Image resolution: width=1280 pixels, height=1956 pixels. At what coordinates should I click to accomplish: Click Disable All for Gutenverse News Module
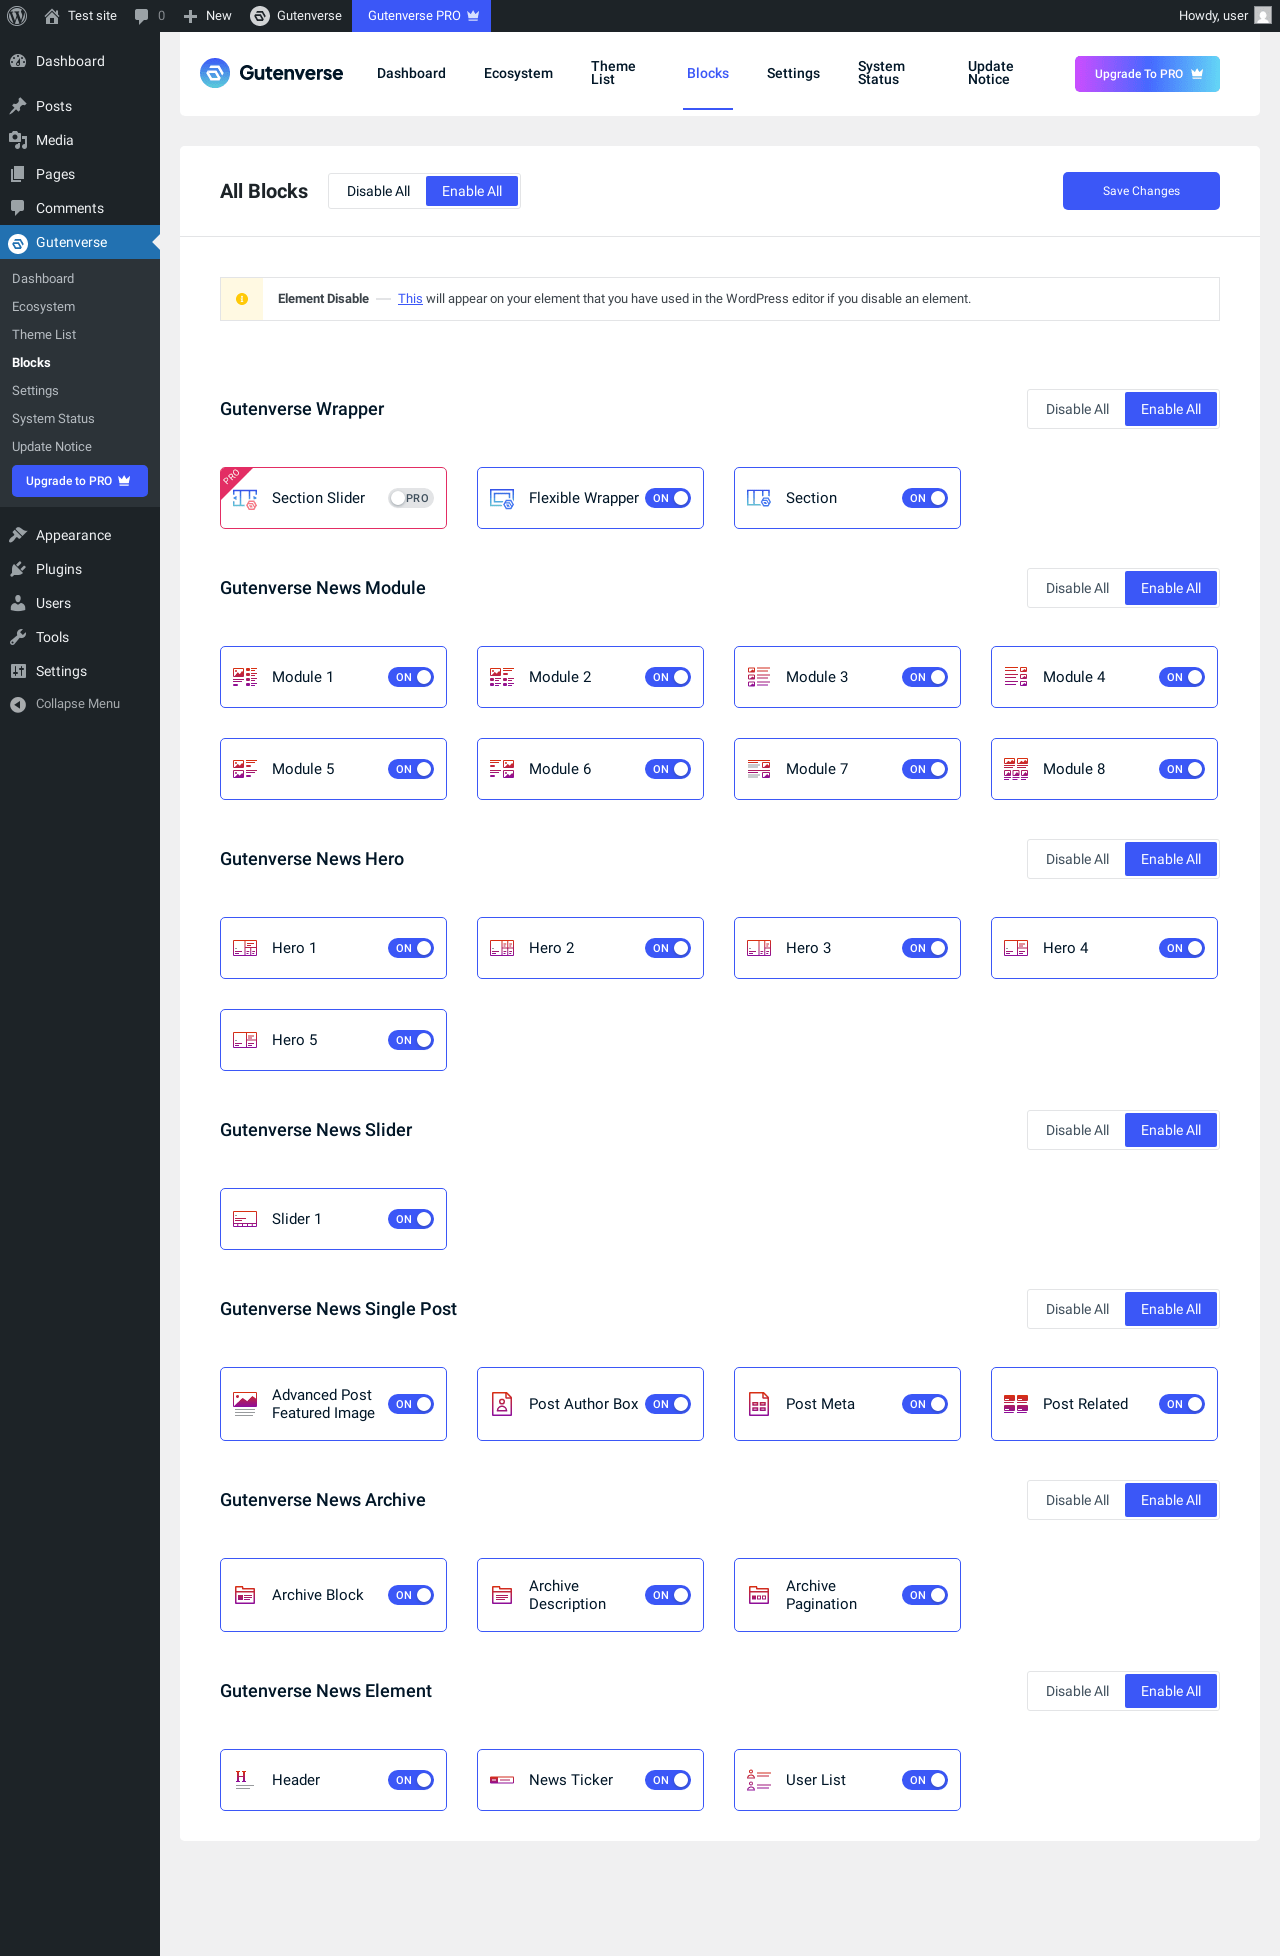[1077, 588]
